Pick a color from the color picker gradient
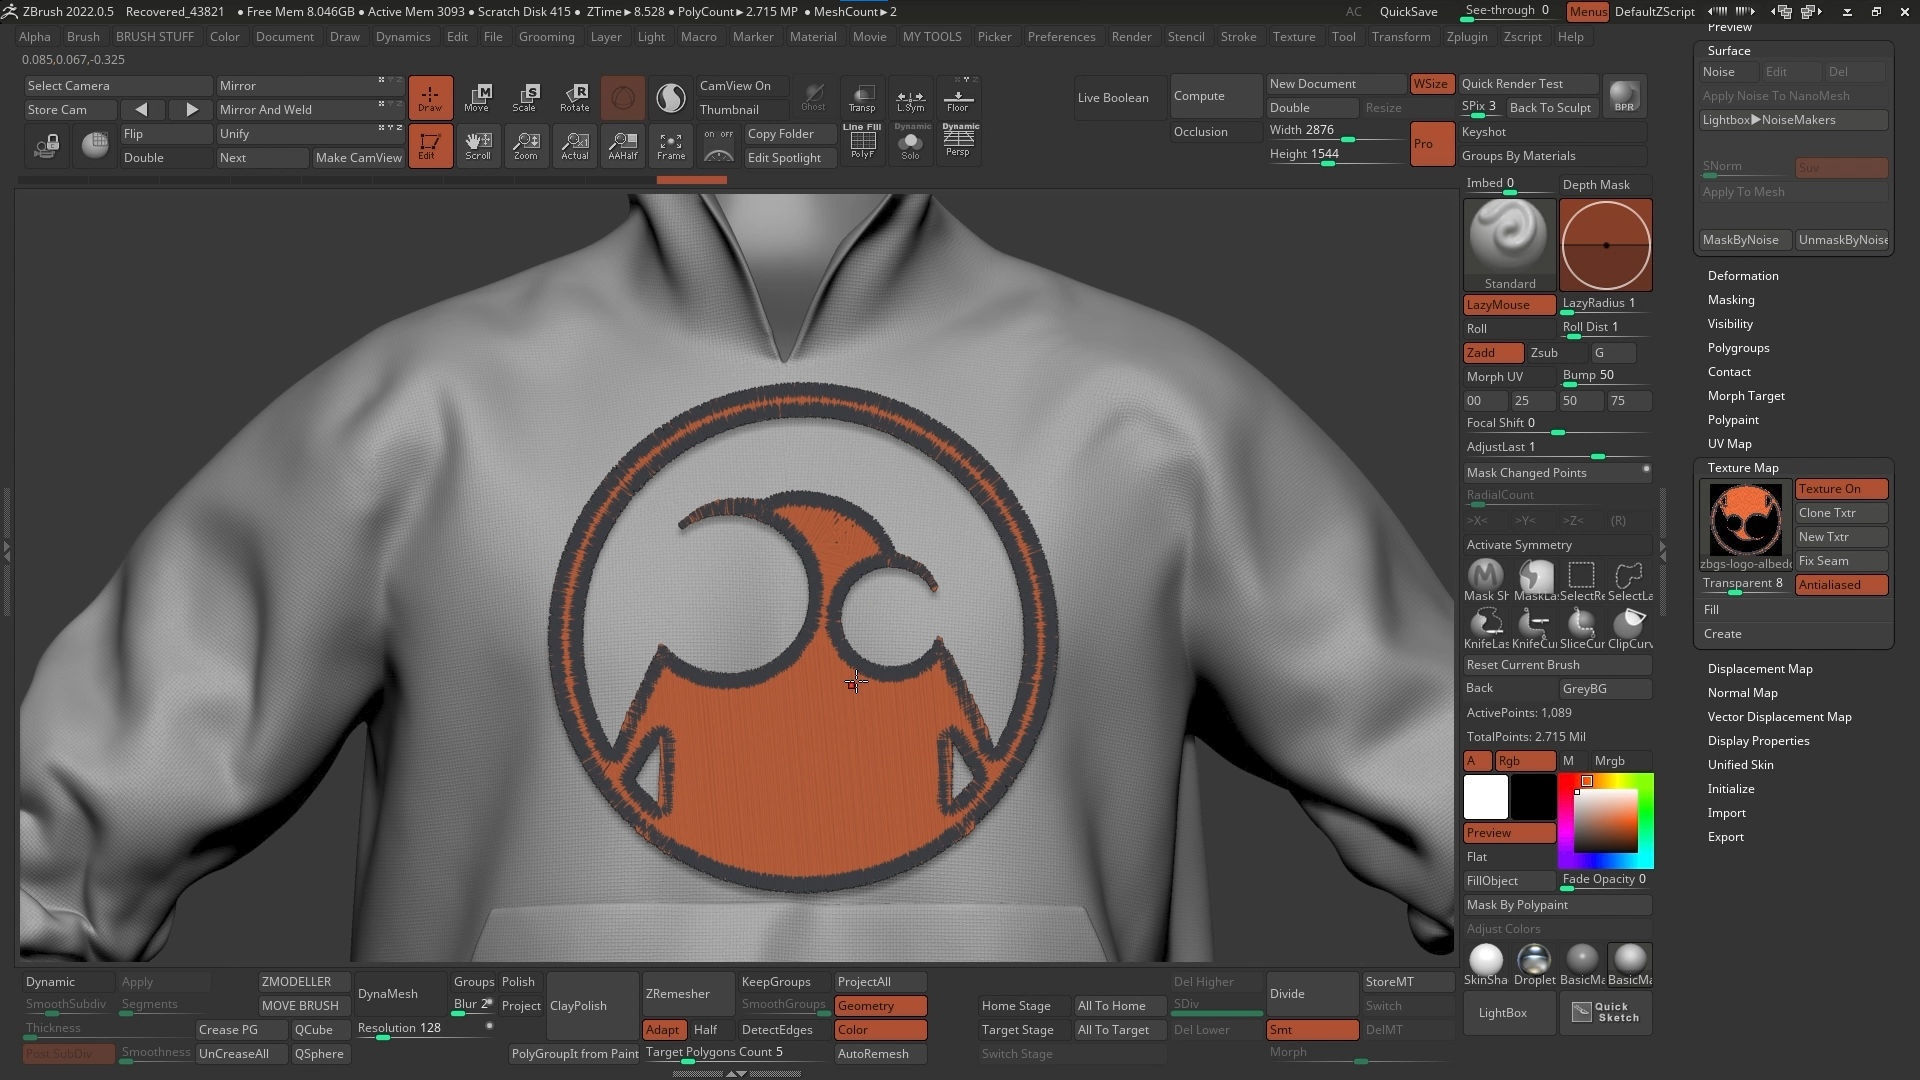Viewport: 1920px width, 1080px height. pos(1605,820)
